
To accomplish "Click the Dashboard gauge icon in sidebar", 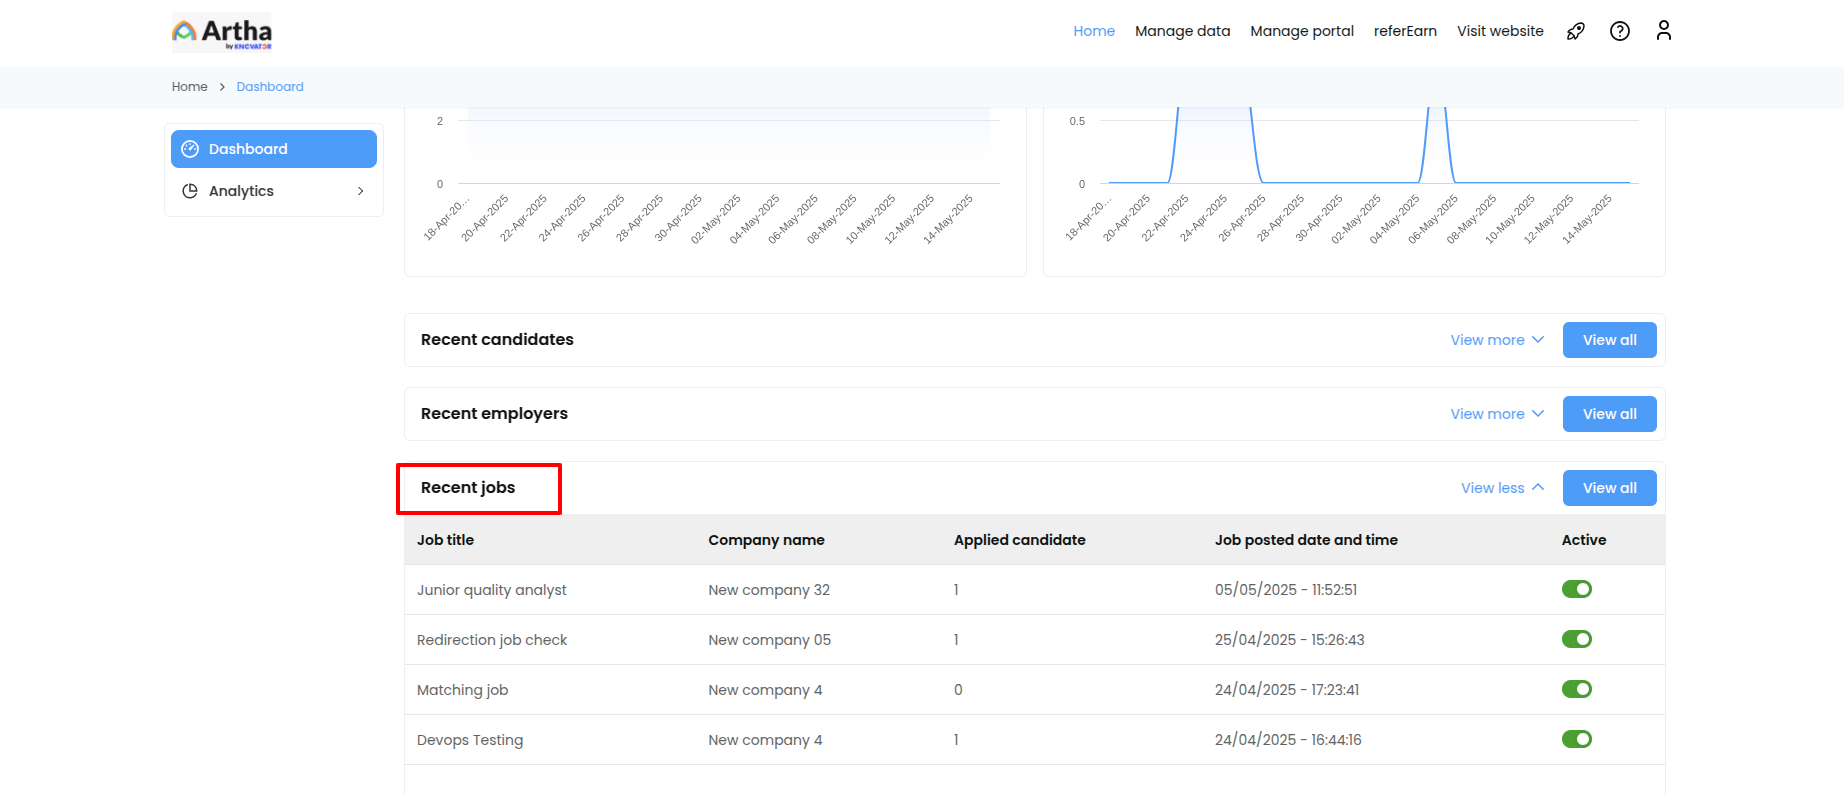I will 190,149.
